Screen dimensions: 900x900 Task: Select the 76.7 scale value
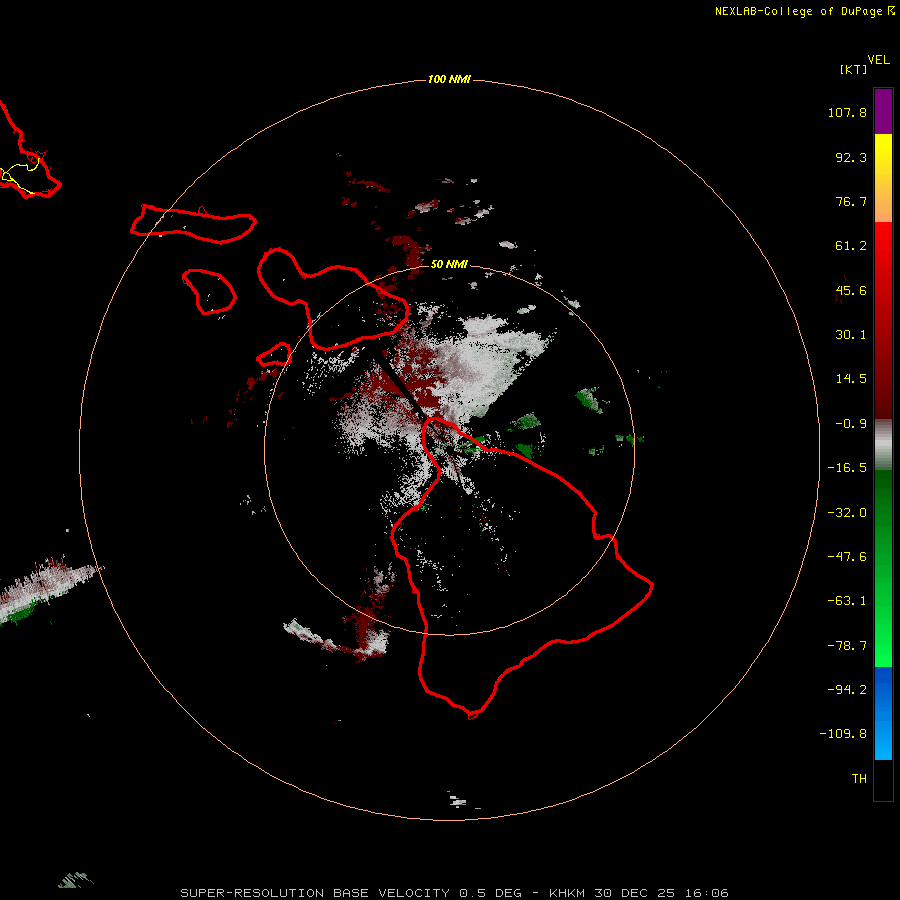(x=851, y=201)
